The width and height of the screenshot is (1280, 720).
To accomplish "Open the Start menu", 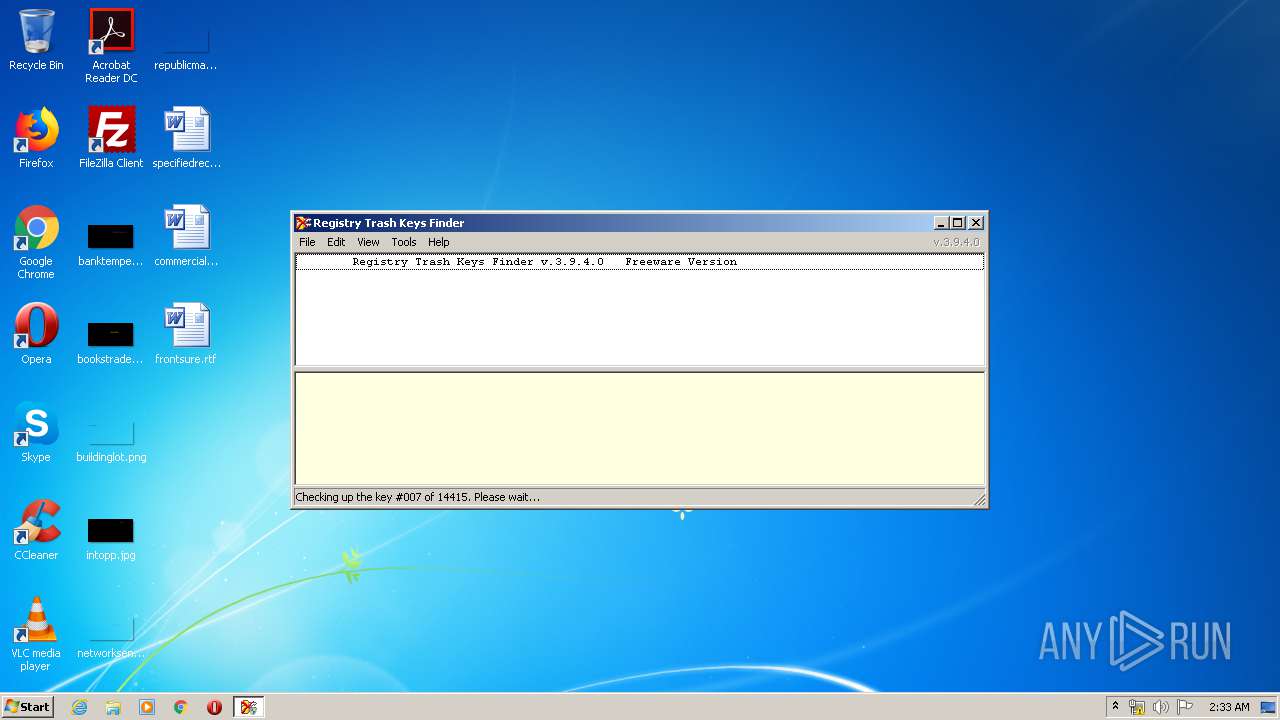I will click(x=27, y=707).
